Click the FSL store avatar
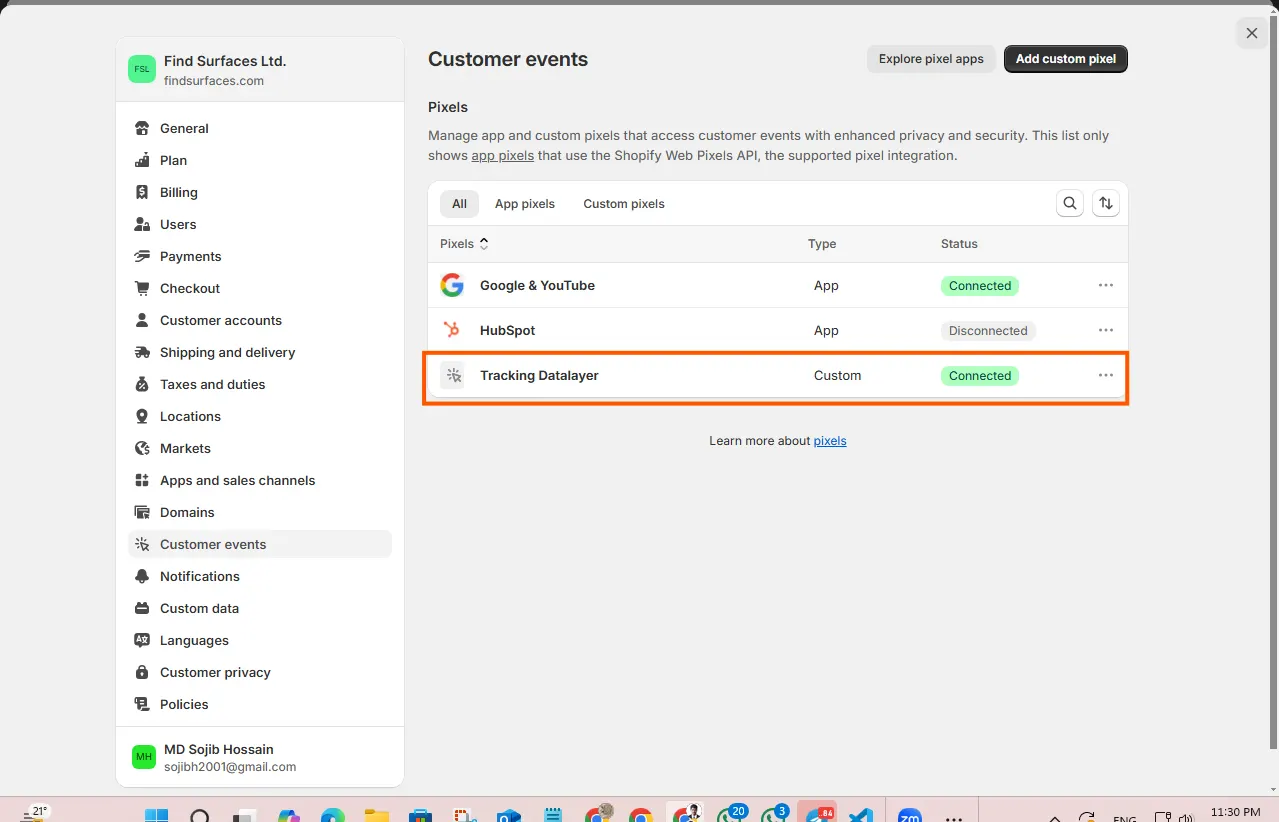 142,70
